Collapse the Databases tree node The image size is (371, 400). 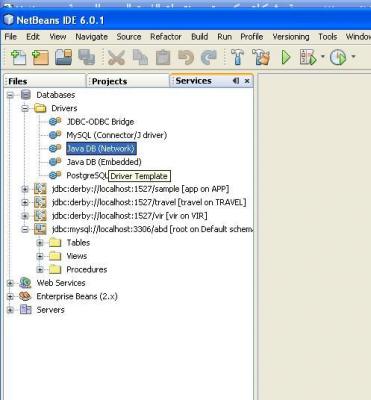10,95
